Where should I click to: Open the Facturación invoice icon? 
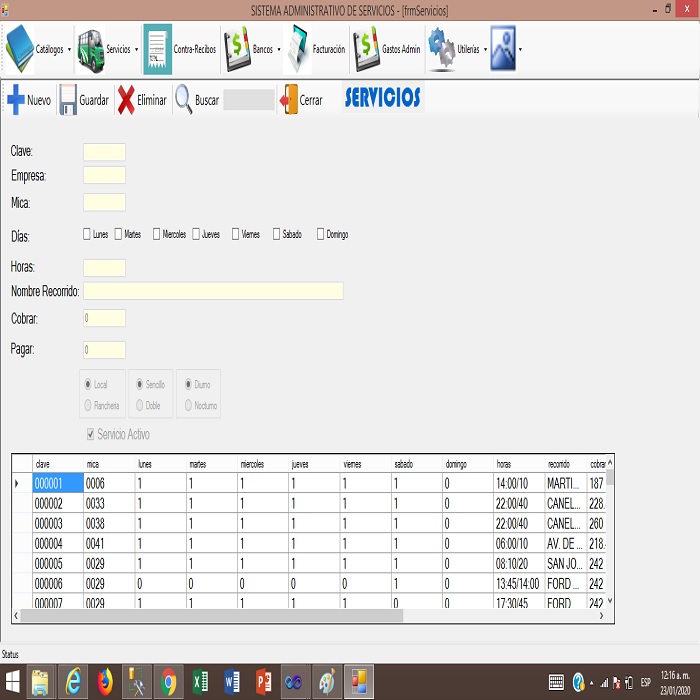tap(299, 48)
